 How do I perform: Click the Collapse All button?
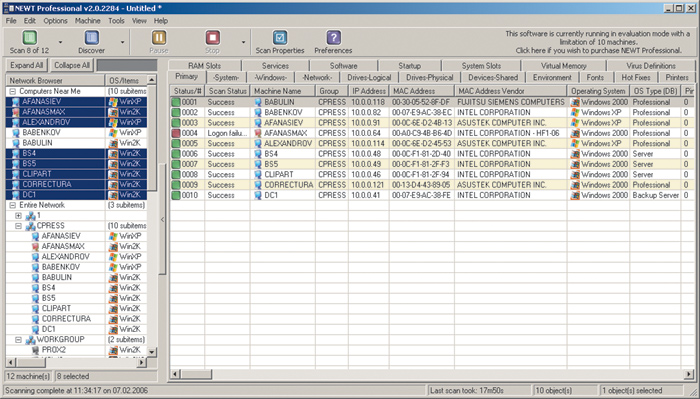pos(72,65)
